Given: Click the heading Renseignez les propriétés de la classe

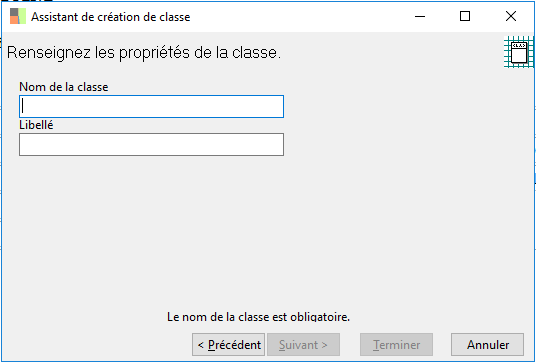Looking at the screenshot, I should coord(144,53).
